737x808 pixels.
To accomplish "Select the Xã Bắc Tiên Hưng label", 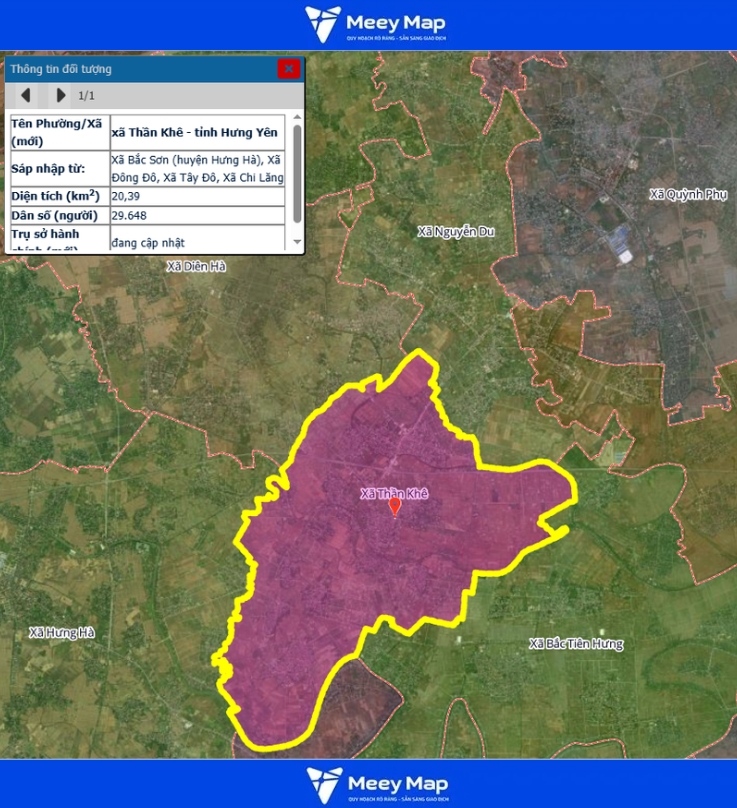I will (x=576, y=644).
